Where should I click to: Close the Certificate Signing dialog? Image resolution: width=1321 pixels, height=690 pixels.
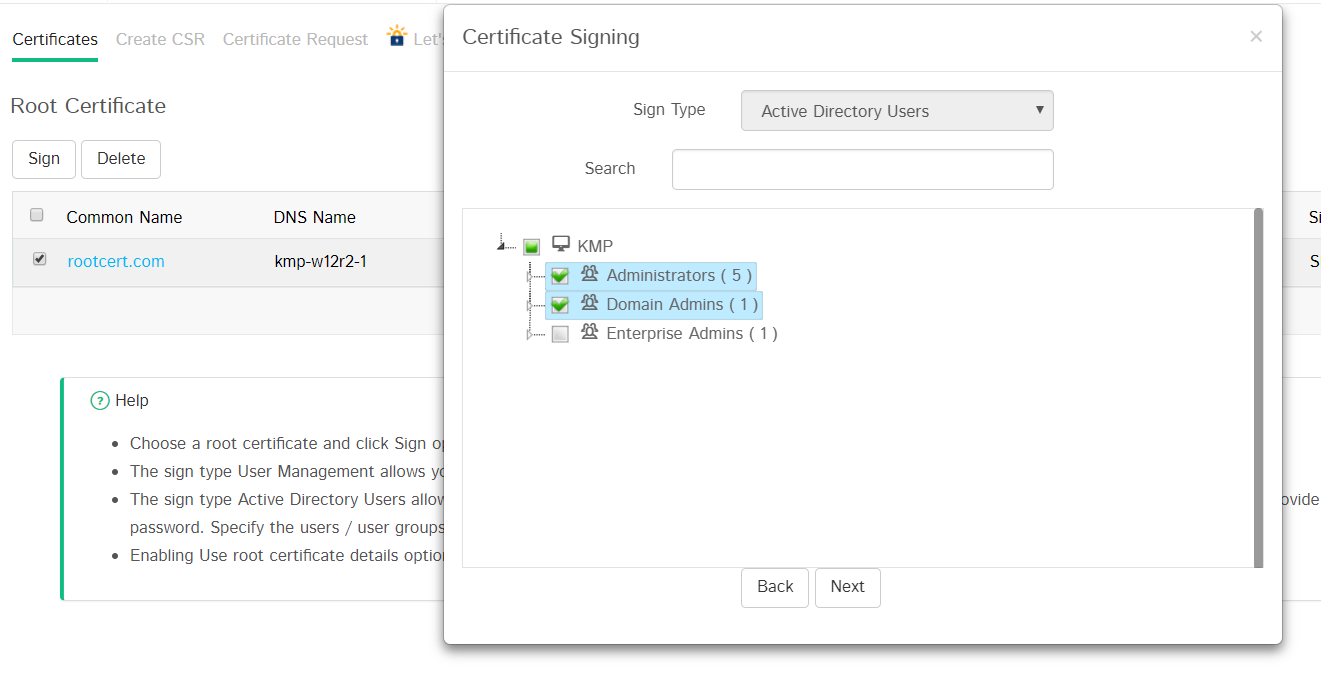pyautogui.click(x=1256, y=37)
